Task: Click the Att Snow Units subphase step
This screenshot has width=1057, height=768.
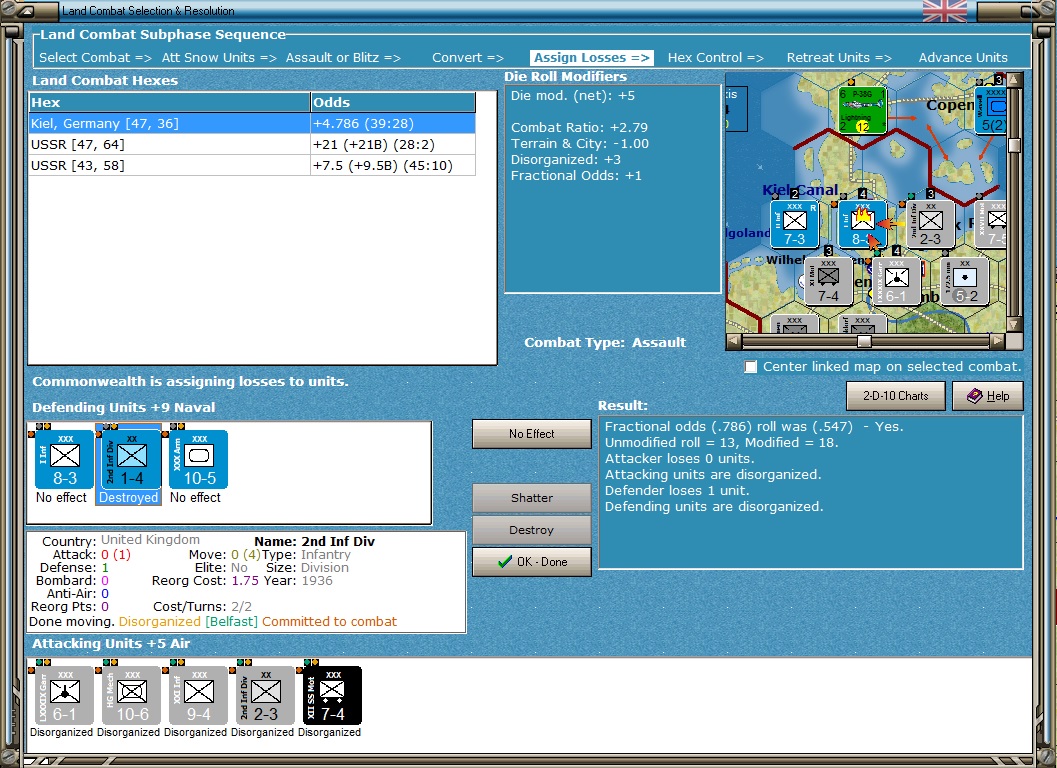Action: (219, 57)
